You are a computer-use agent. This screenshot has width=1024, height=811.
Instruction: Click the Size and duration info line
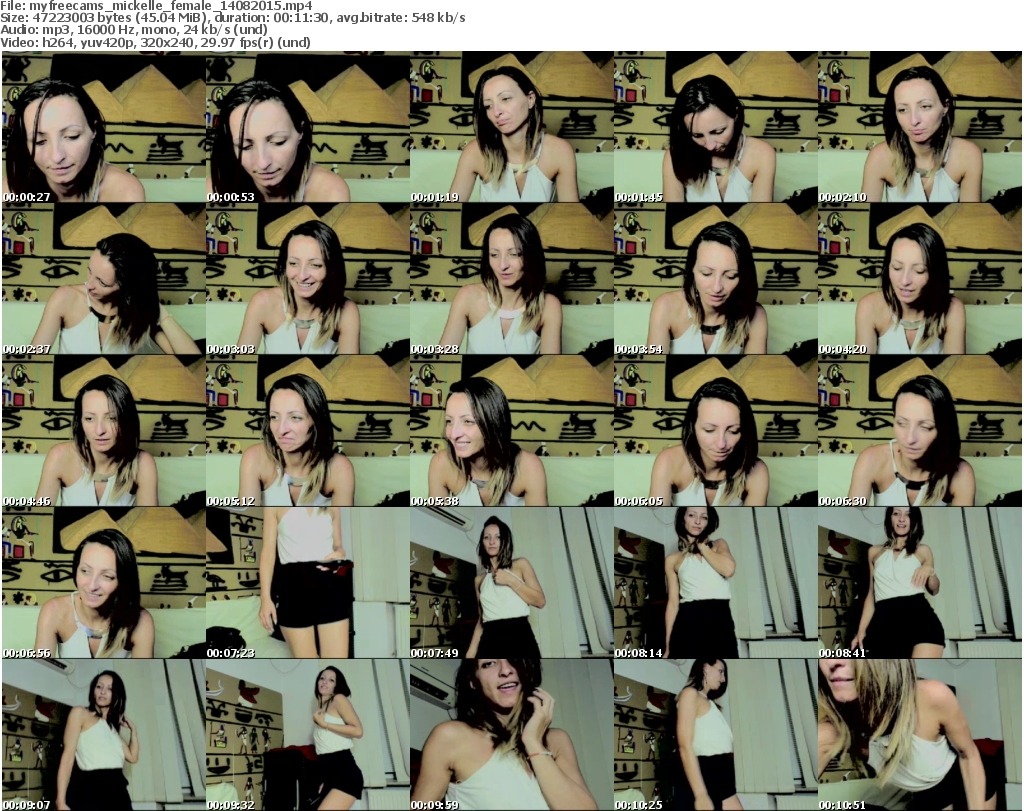(232, 18)
